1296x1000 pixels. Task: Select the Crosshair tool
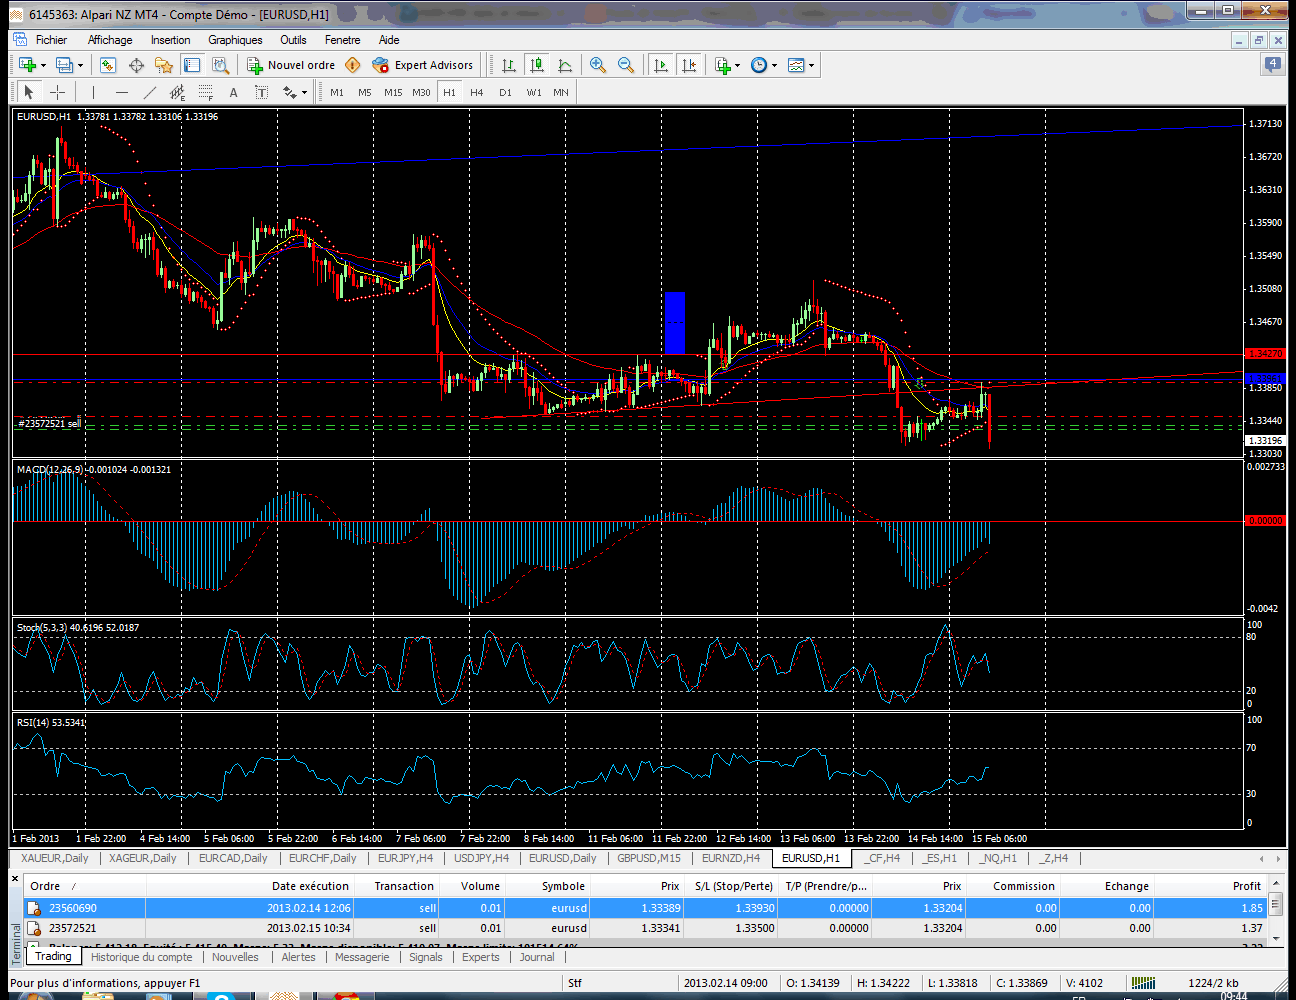[58, 92]
